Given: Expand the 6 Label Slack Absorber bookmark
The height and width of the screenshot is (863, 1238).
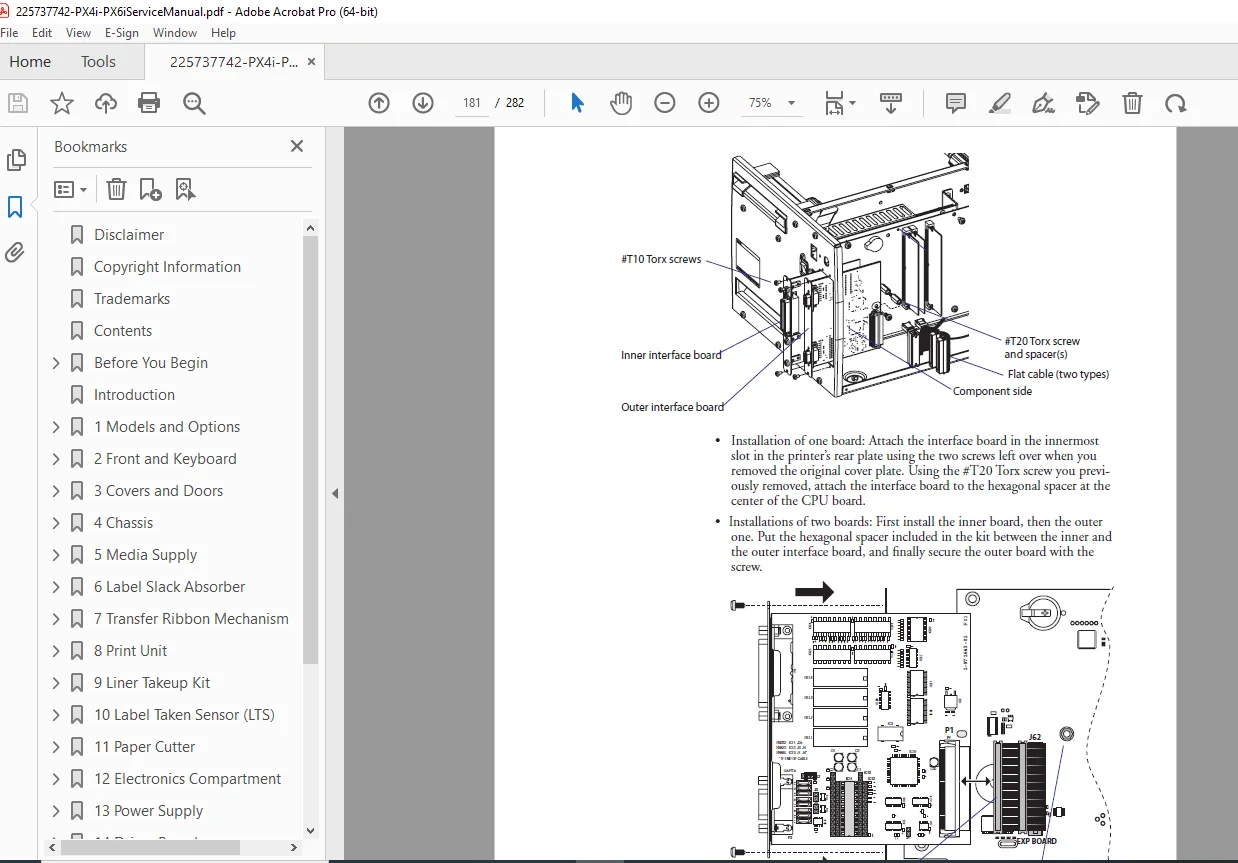Looking at the screenshot, I should pyautogui.click(x=56, y=587).
